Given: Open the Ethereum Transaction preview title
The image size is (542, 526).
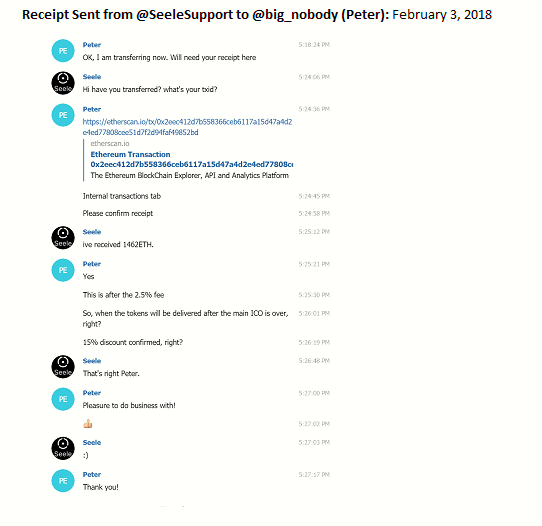Looking at the screenshot, I should (191, 159).
